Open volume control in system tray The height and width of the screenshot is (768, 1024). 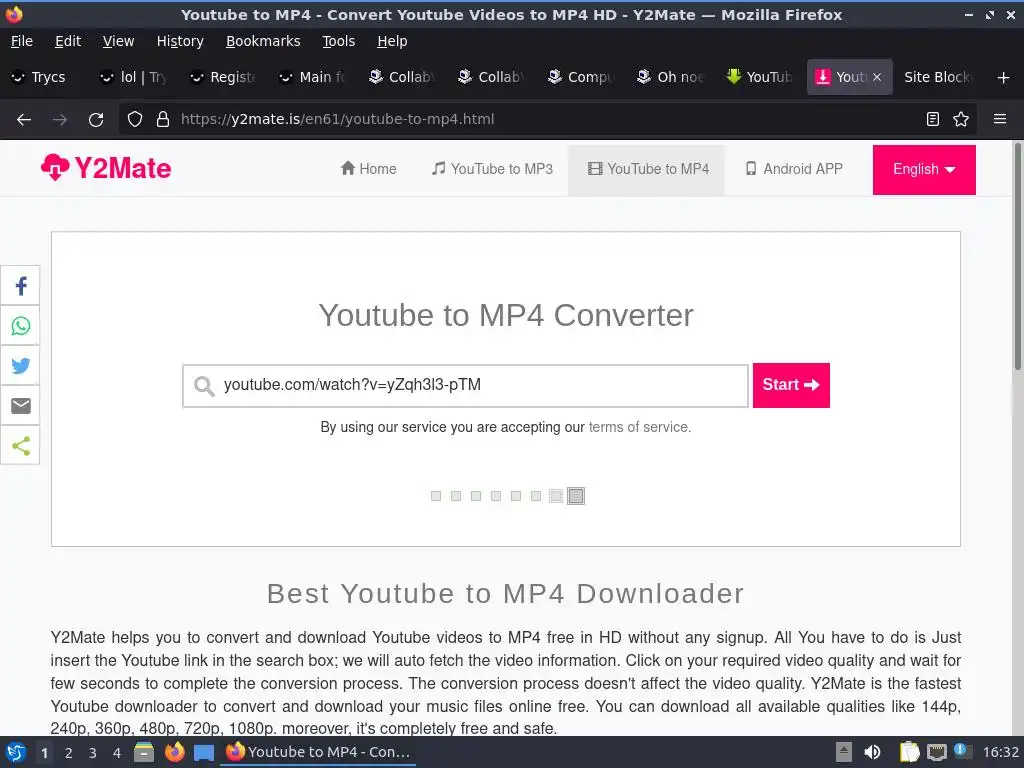point(872,752)
